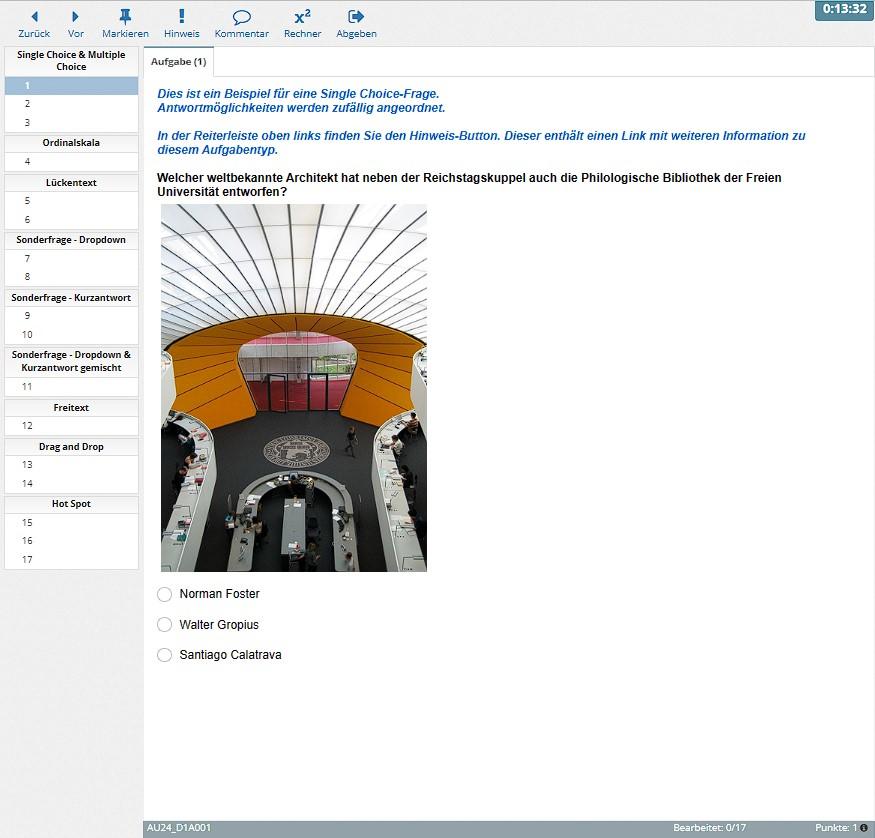Select Norman Foster answer

[165, 594]
